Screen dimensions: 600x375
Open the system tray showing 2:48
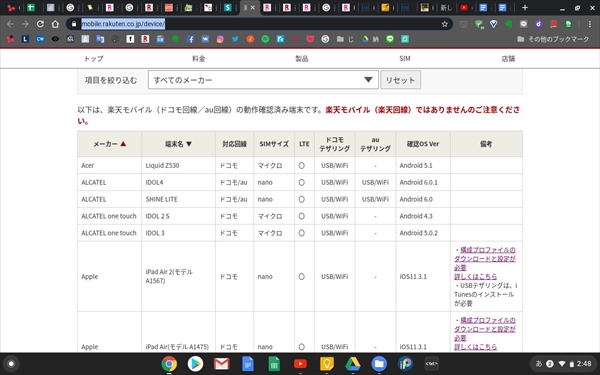563,364
